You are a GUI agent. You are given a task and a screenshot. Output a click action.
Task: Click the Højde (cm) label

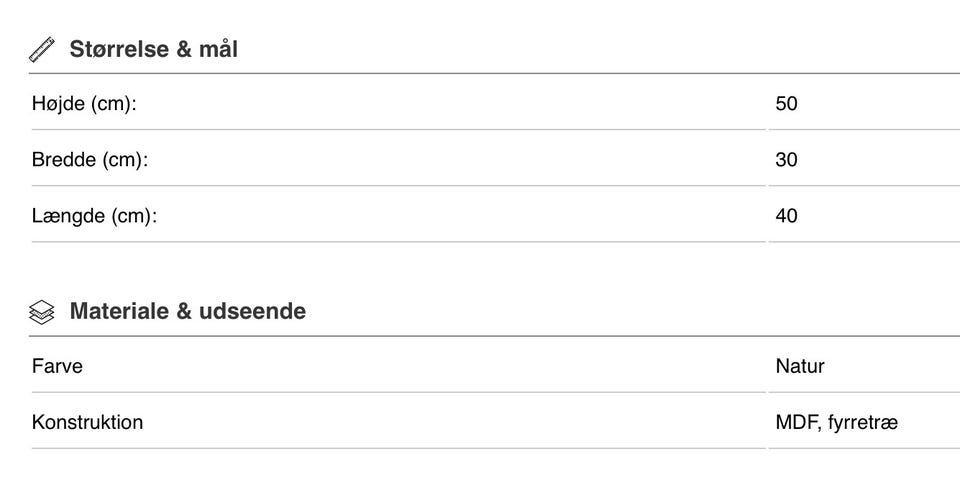click(84, 103)
